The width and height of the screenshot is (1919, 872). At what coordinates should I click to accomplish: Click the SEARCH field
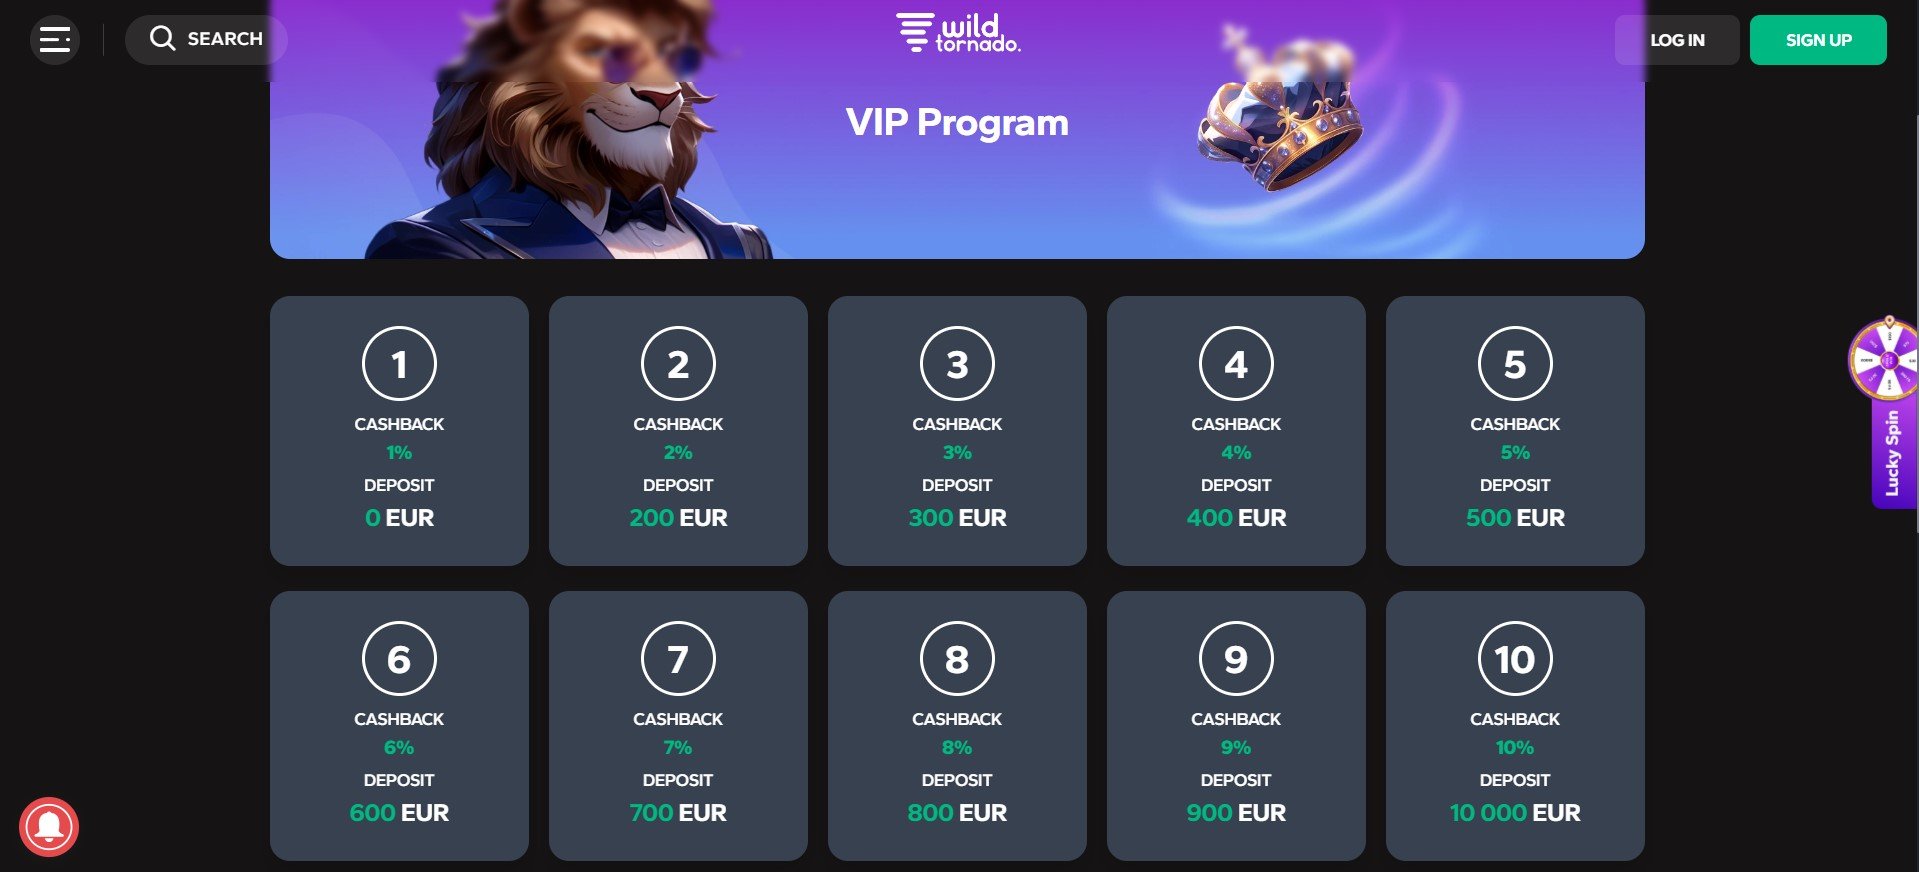(206, 40)
